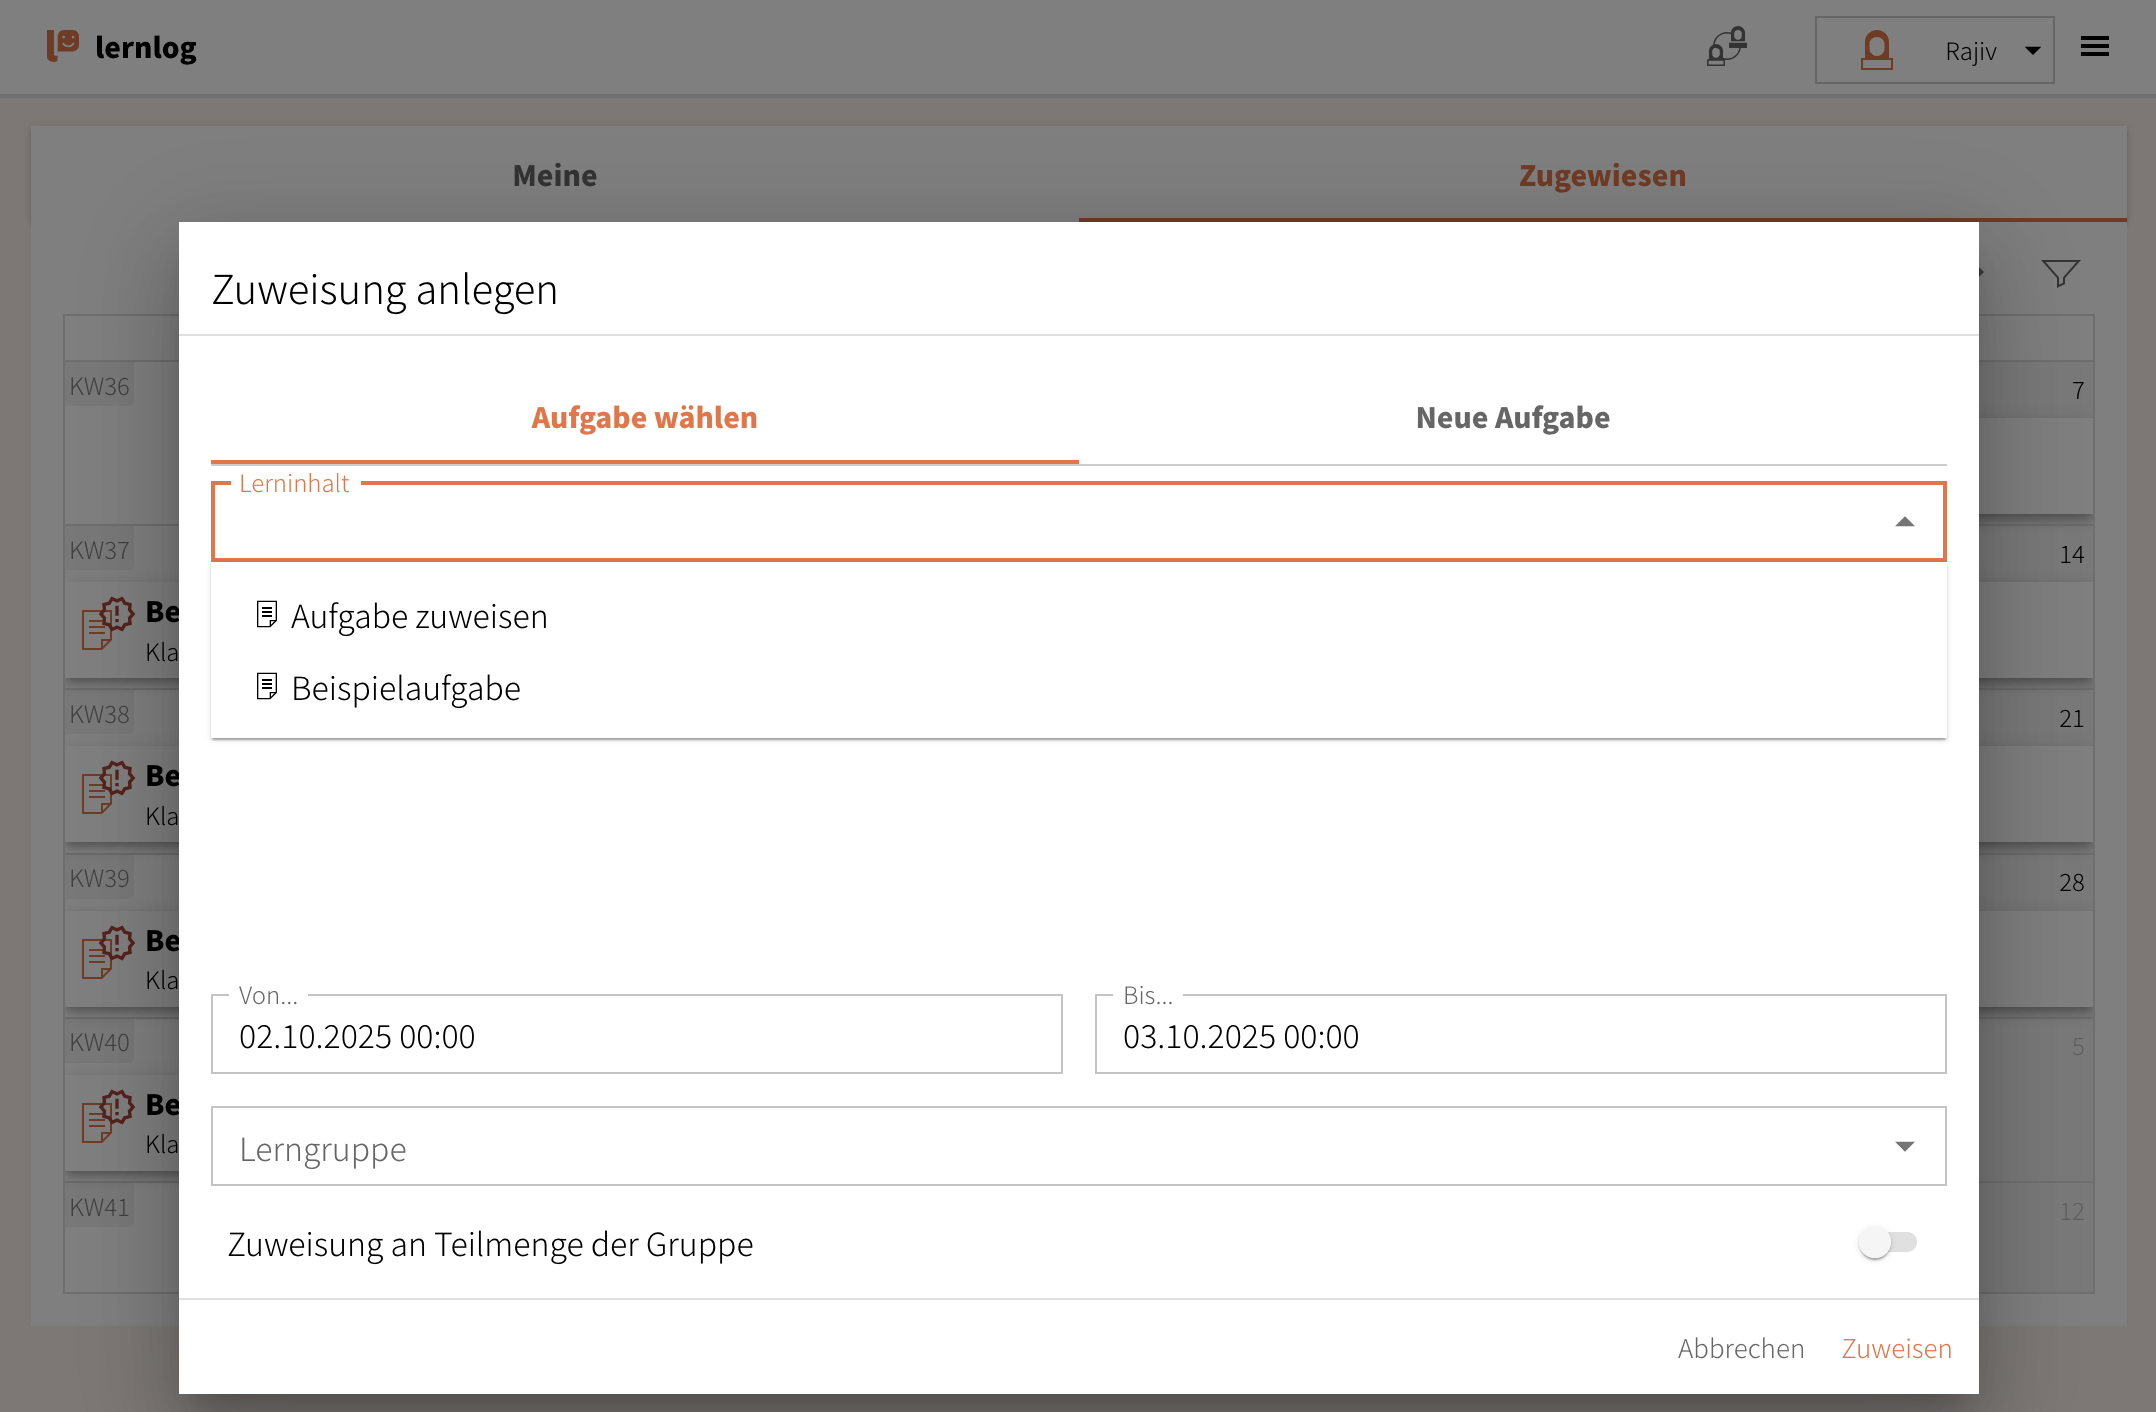Click document icon beside Beispielaufgabe
This screenshot has height=1412, width=2156.
click(266, 686)
